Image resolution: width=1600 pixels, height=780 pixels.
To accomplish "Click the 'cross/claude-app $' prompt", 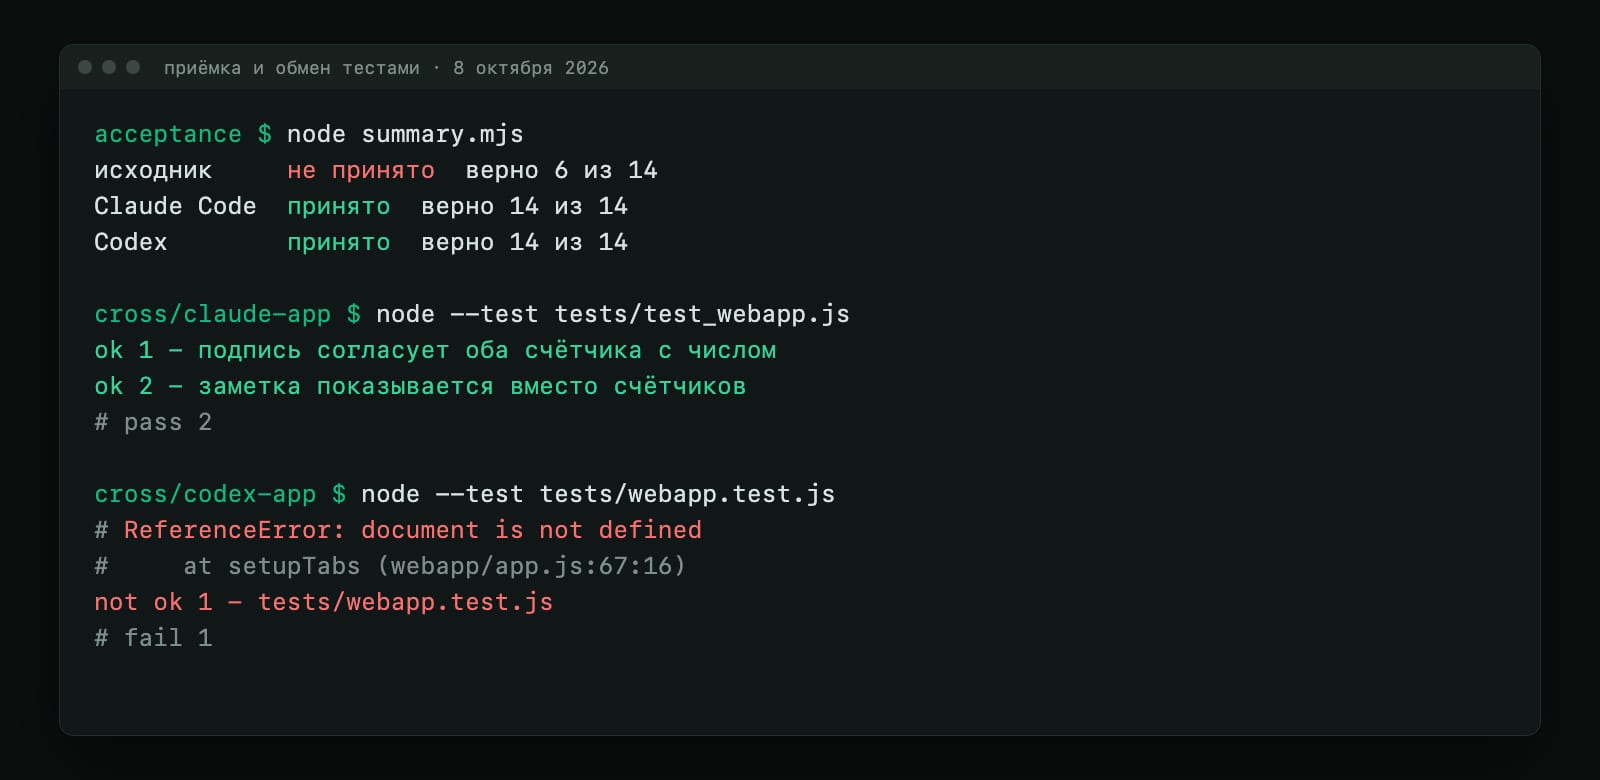I will pyautogui.click(x=228, y=314).
